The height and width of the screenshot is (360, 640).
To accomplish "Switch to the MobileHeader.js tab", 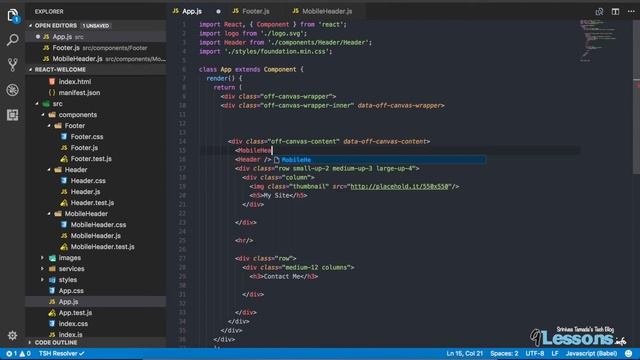I will tap(322, 11).
